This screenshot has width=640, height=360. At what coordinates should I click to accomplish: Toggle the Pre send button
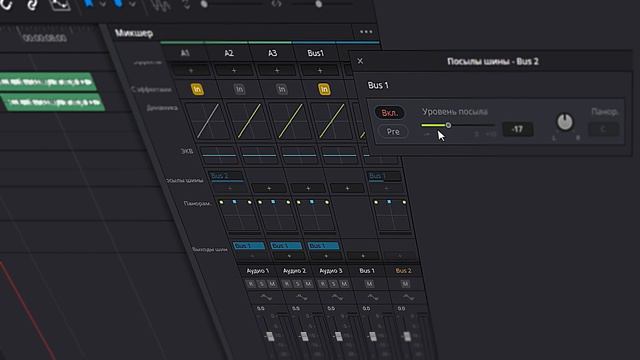click(x=393, y=131)
